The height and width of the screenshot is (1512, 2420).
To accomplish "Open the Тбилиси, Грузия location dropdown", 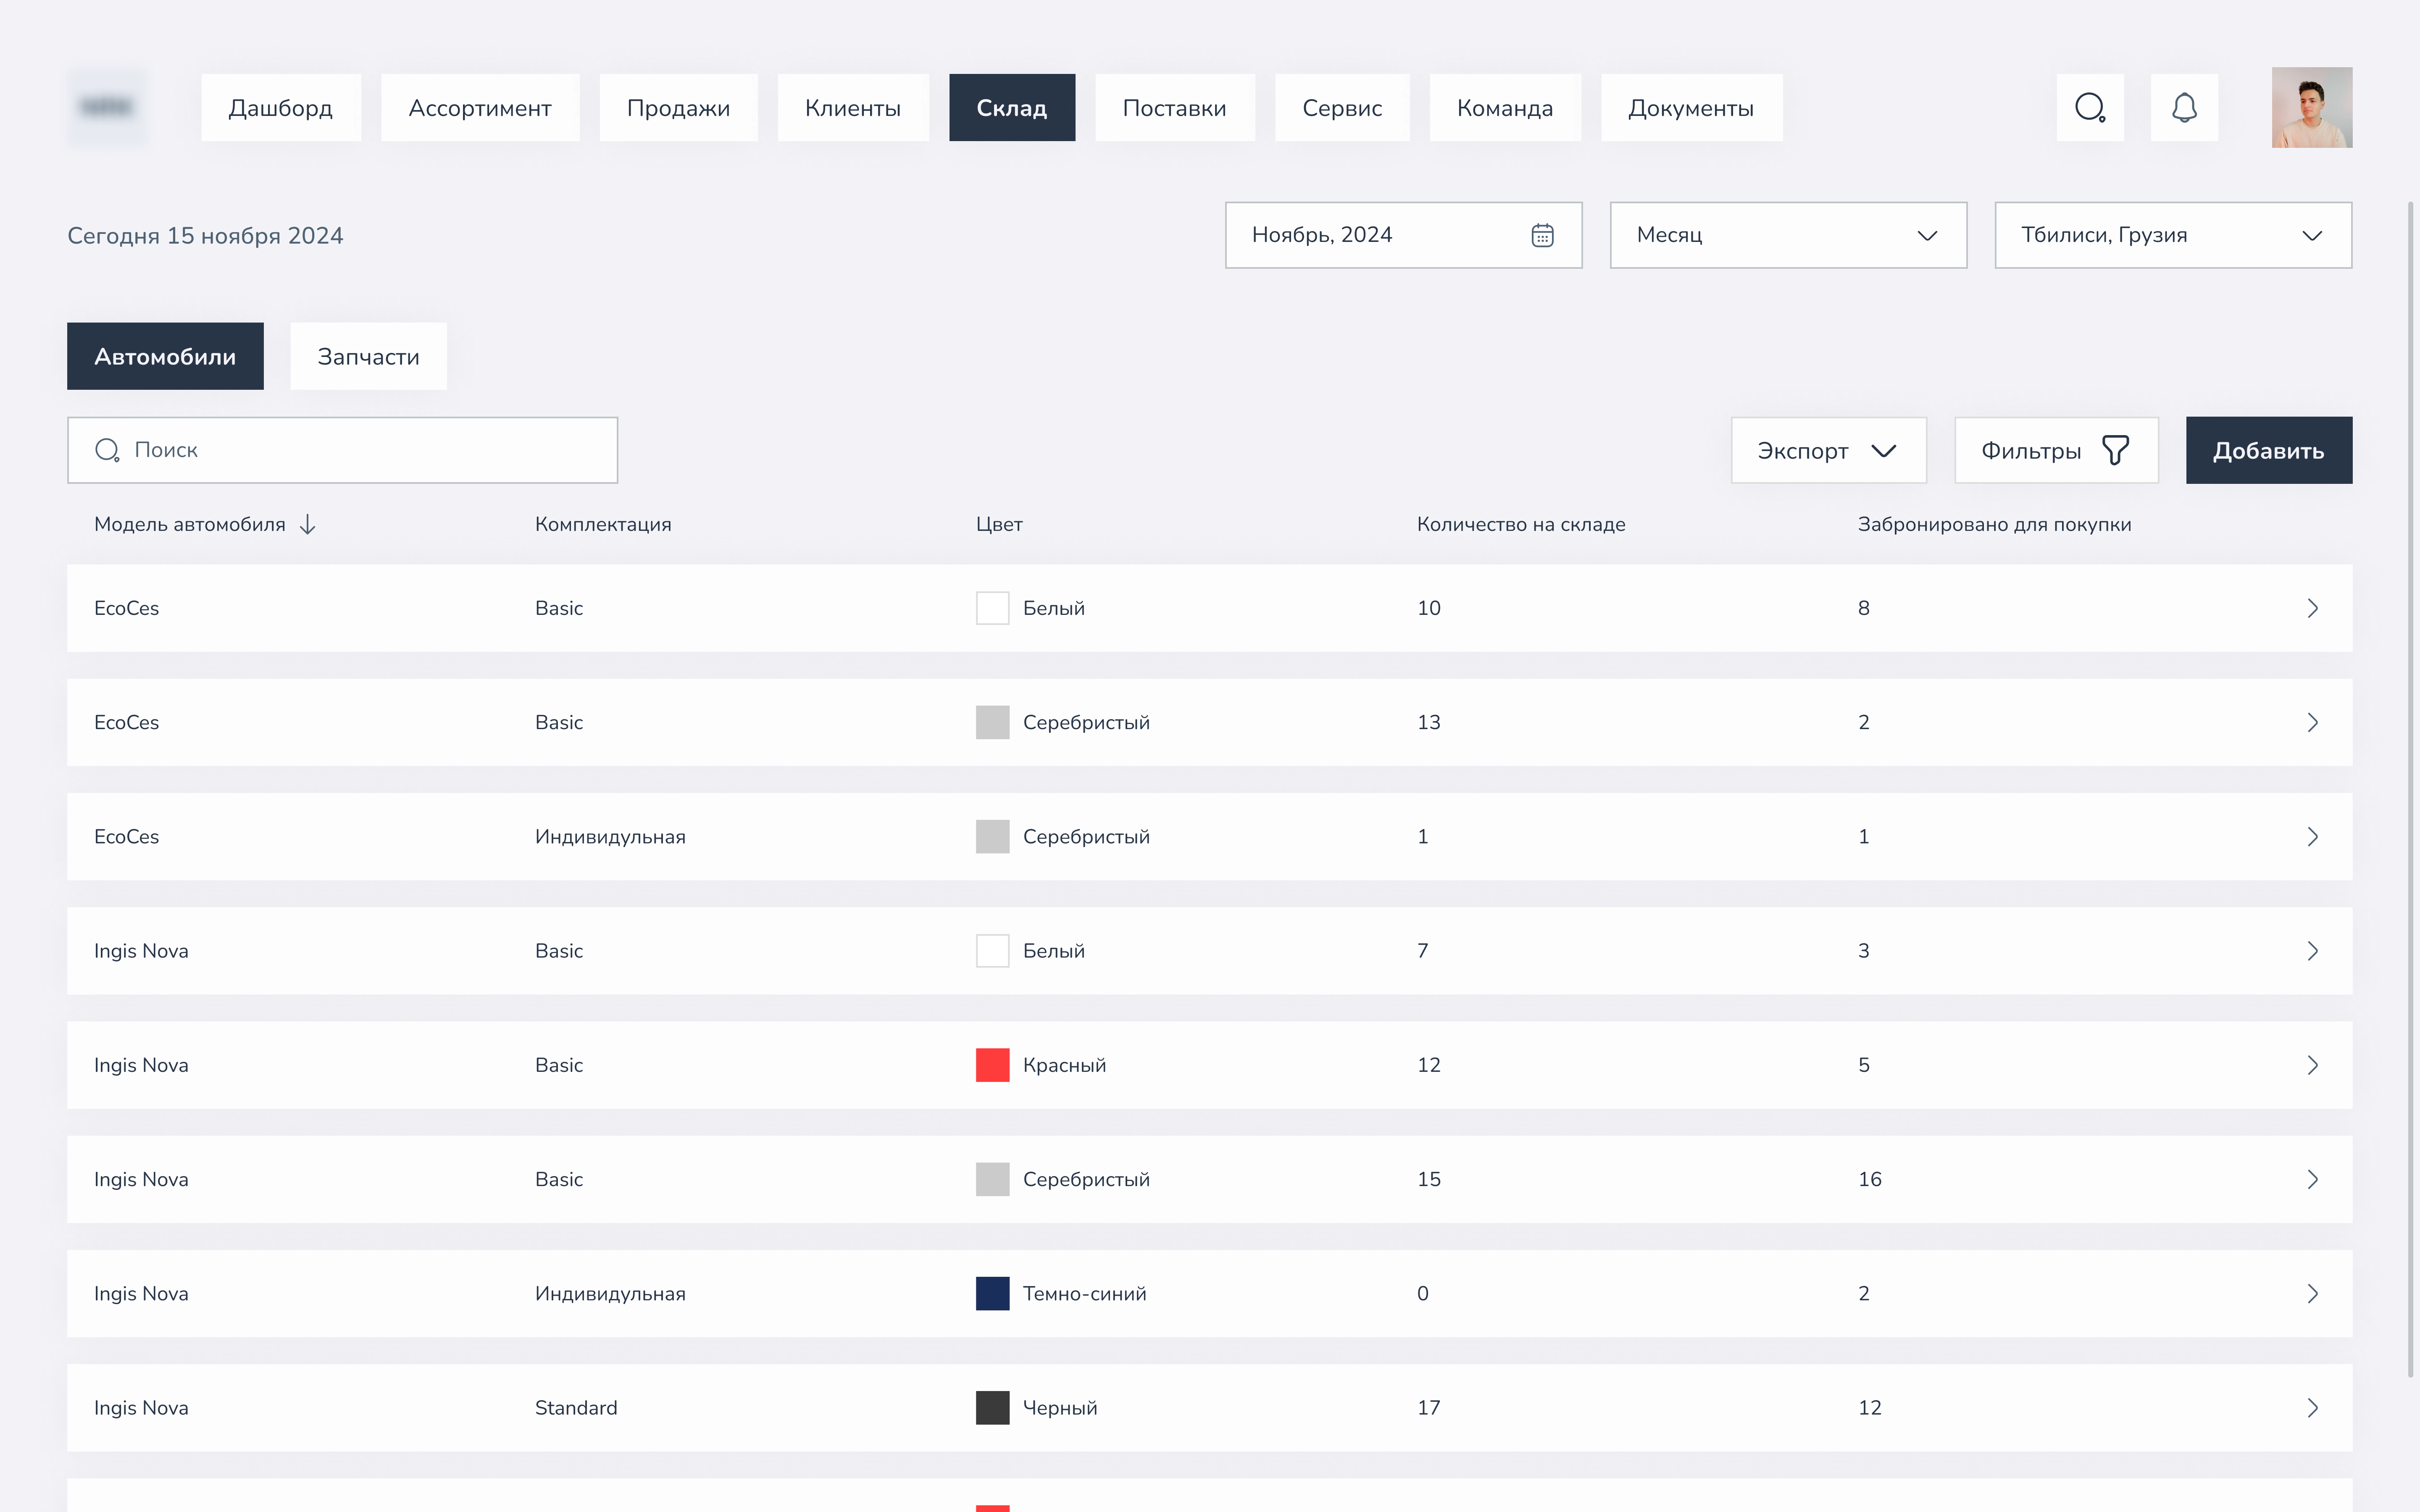I will coord(2172,235).
